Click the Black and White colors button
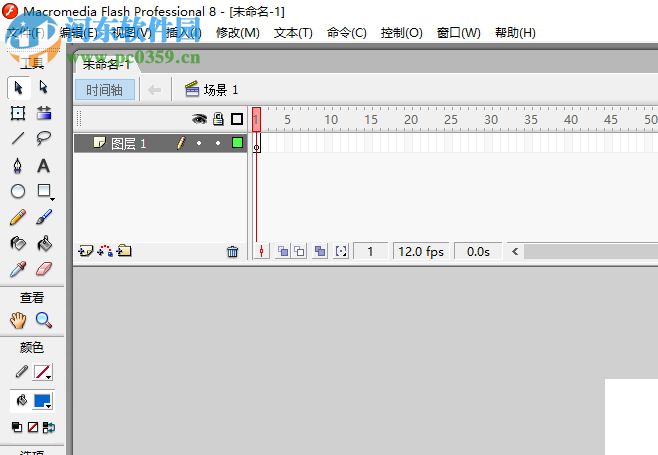 pyautogui.click(x=17, y=427)
